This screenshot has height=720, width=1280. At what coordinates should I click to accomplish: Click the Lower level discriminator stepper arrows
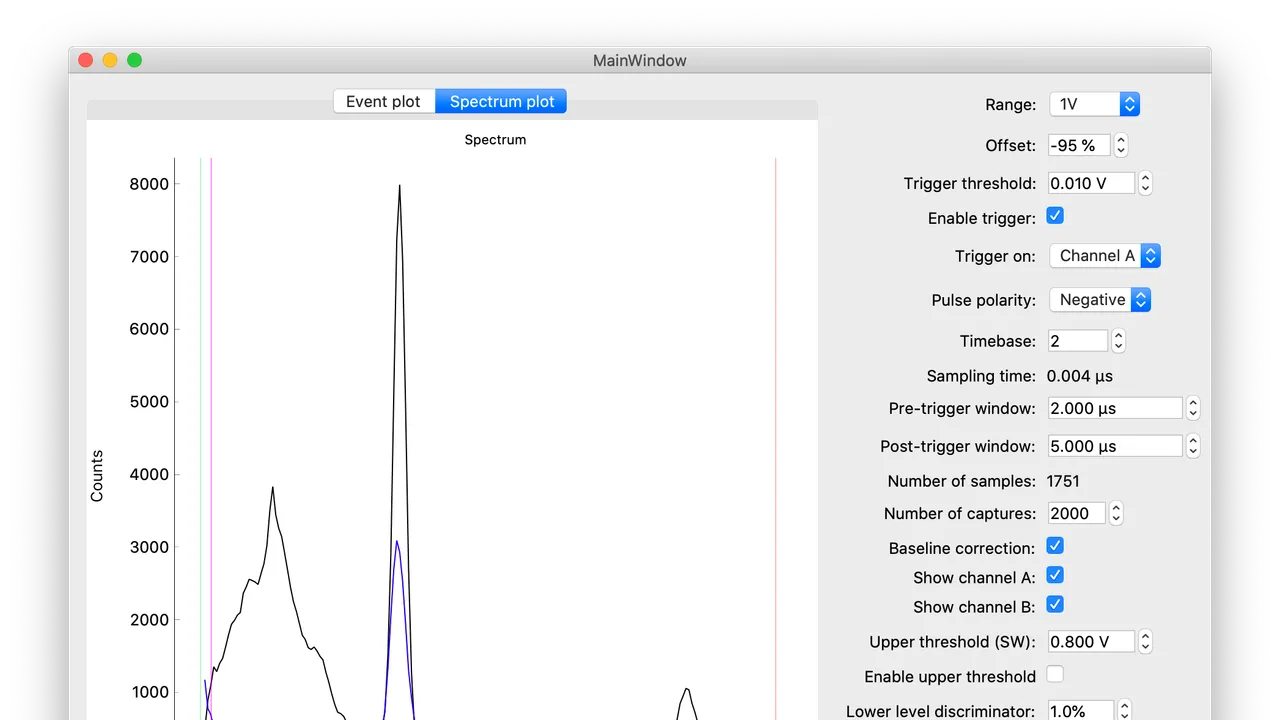coord(1125,710)
